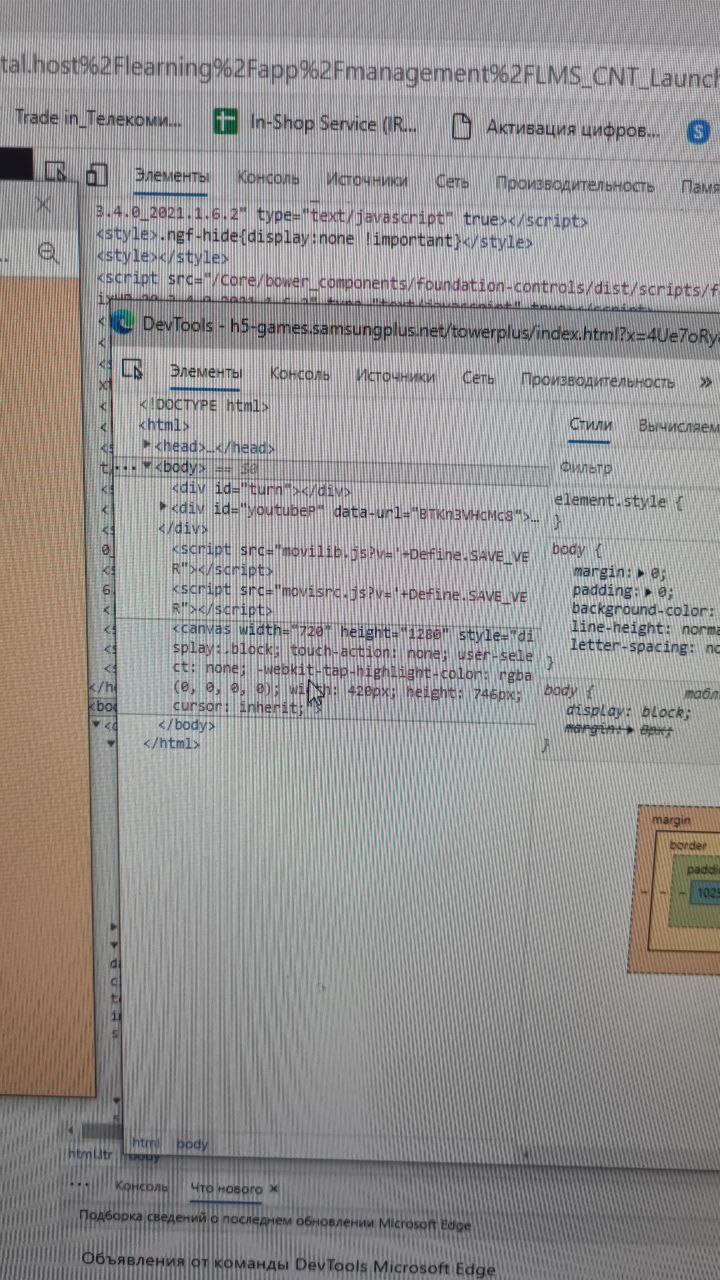Open Производительность tab in front DevTools
720x1280 pixels.
tap(598, 381)
